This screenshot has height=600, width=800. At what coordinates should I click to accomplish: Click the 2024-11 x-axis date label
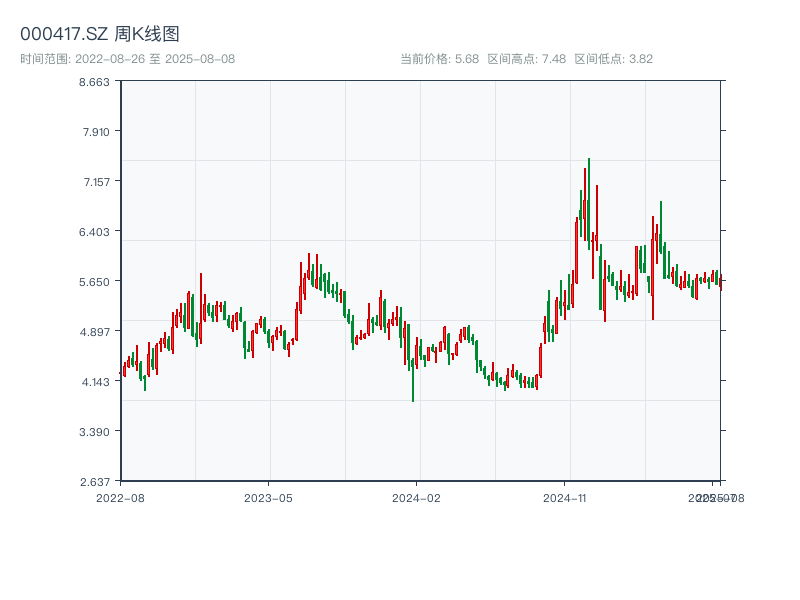(565, 497)
